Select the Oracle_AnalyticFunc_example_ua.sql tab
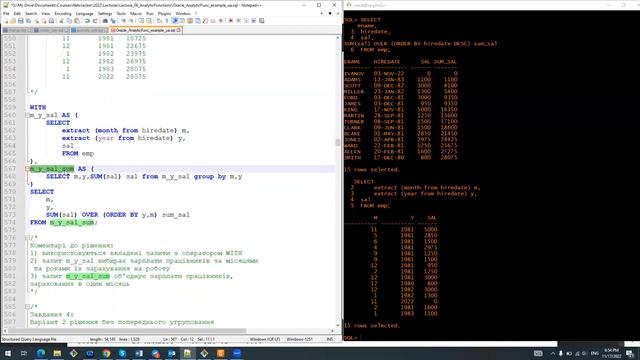This screenshot has height=360, width=640. 145,30
